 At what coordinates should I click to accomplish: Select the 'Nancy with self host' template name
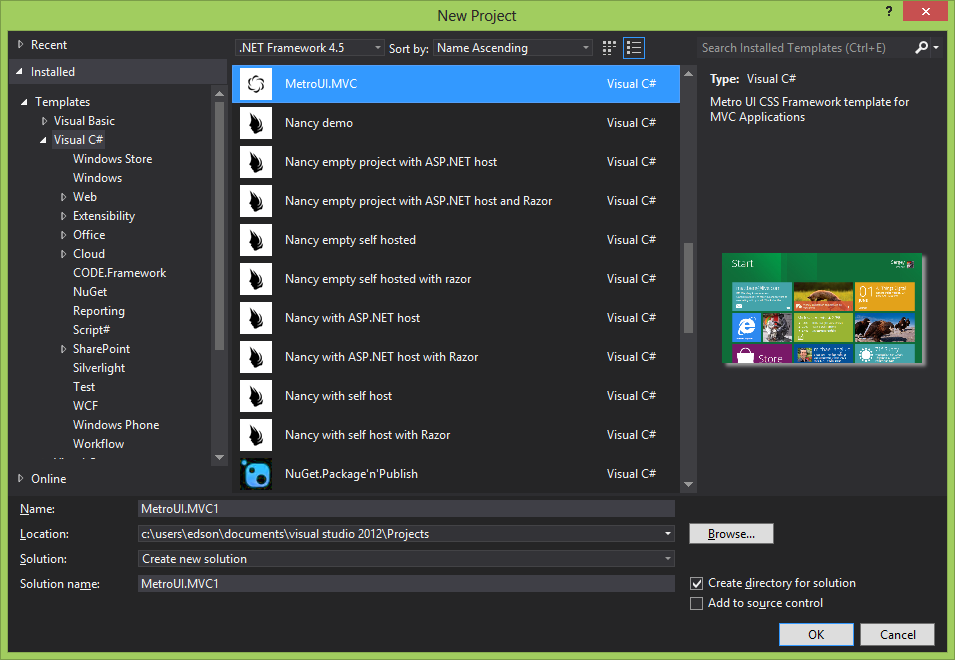click(x=339, y=396)
